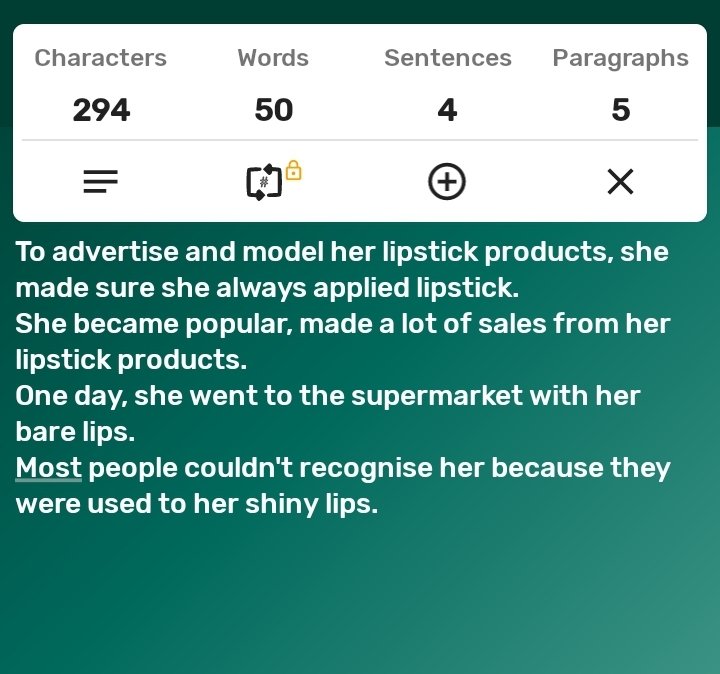Select the Characters statistic label

(x=101, y=58)
